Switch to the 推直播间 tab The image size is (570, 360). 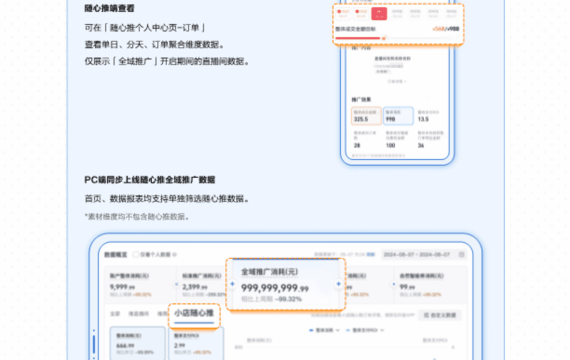[x=139, y=314]
